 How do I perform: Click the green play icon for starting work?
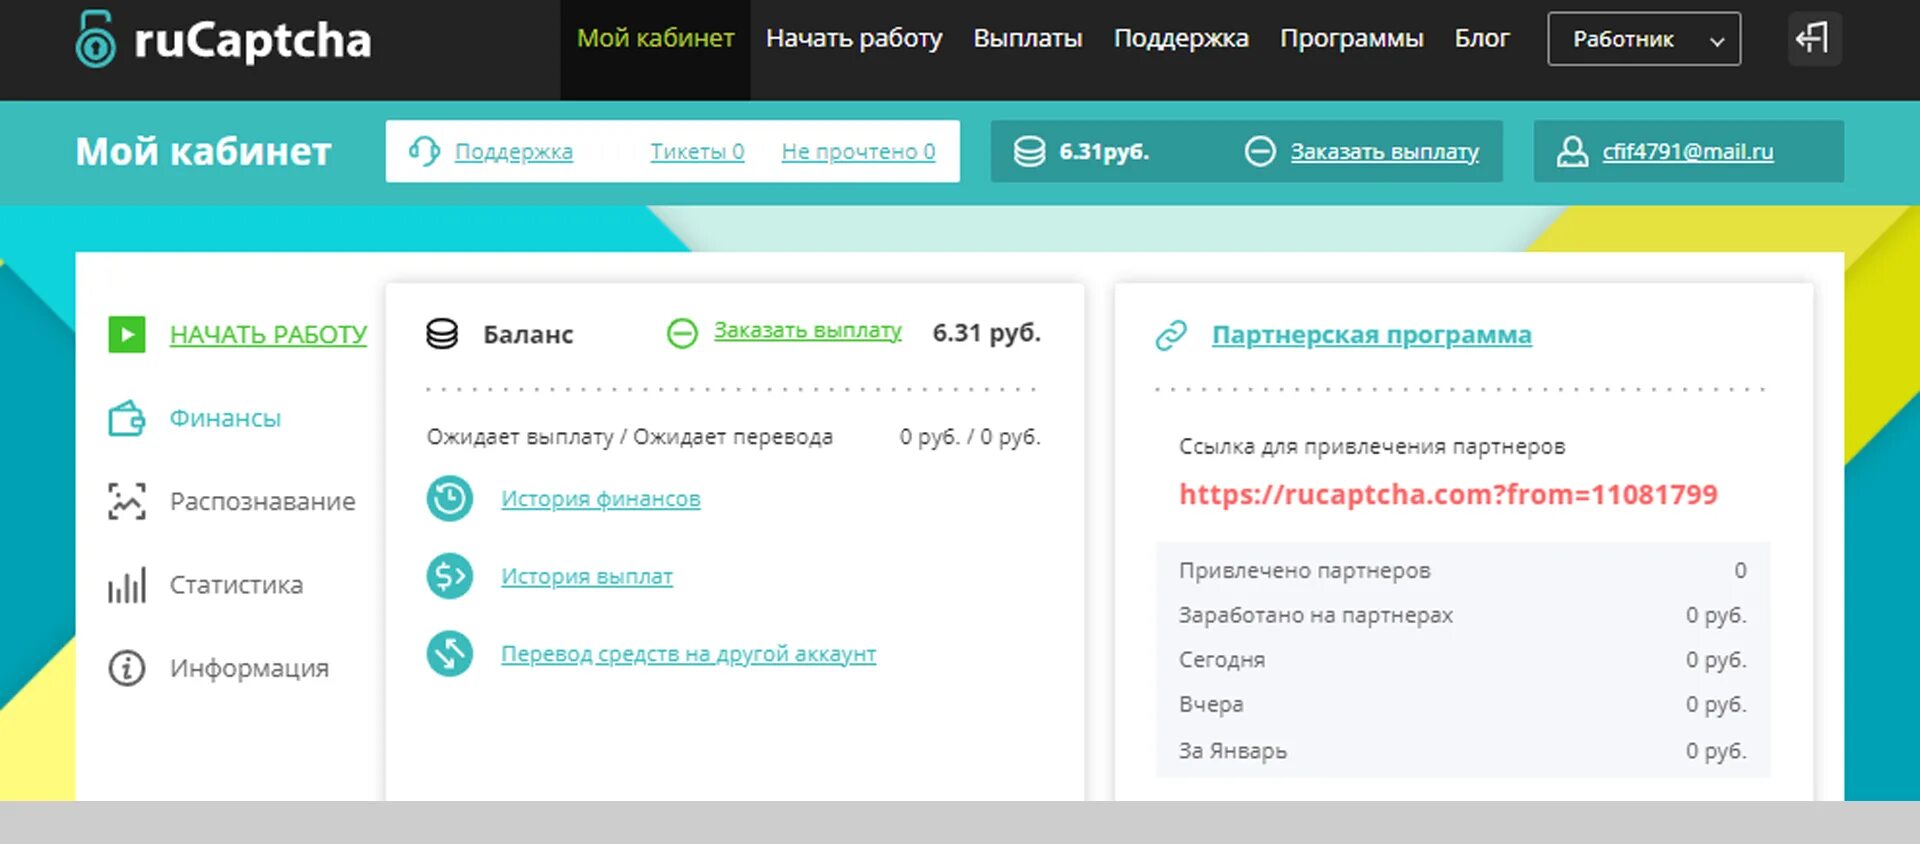point(127,334)
